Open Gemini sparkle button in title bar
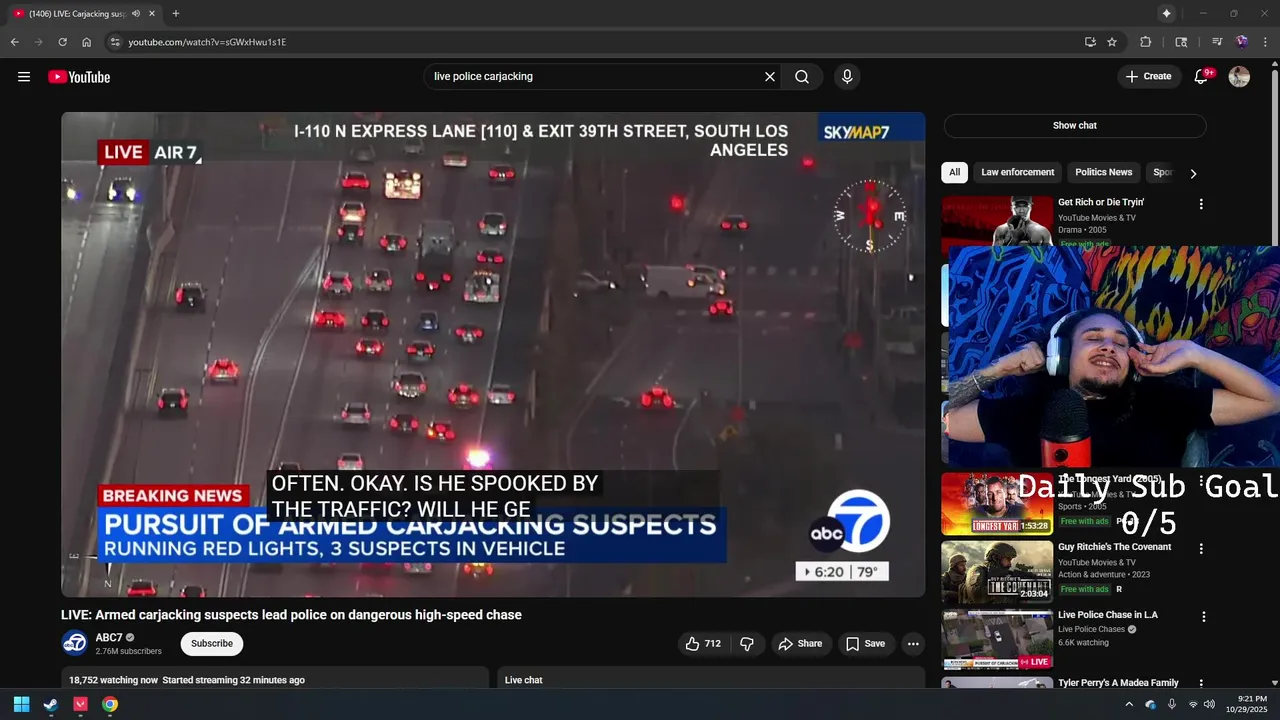1280x720 pixels. [1166, 14]
